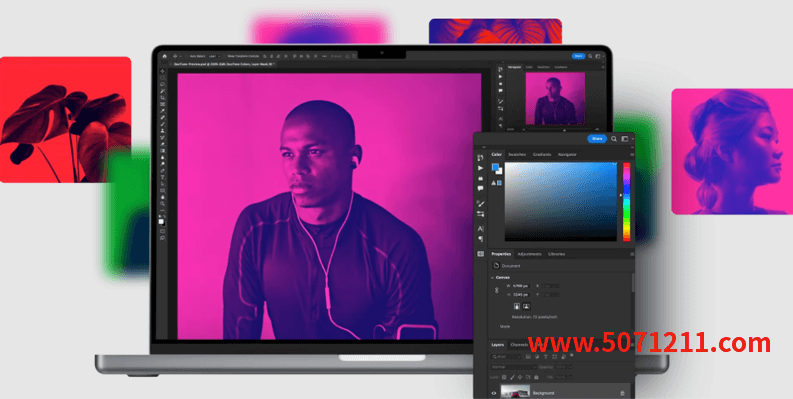Hide the Background layer using eye icon
The image size is (793, 399).
point(494,393)
